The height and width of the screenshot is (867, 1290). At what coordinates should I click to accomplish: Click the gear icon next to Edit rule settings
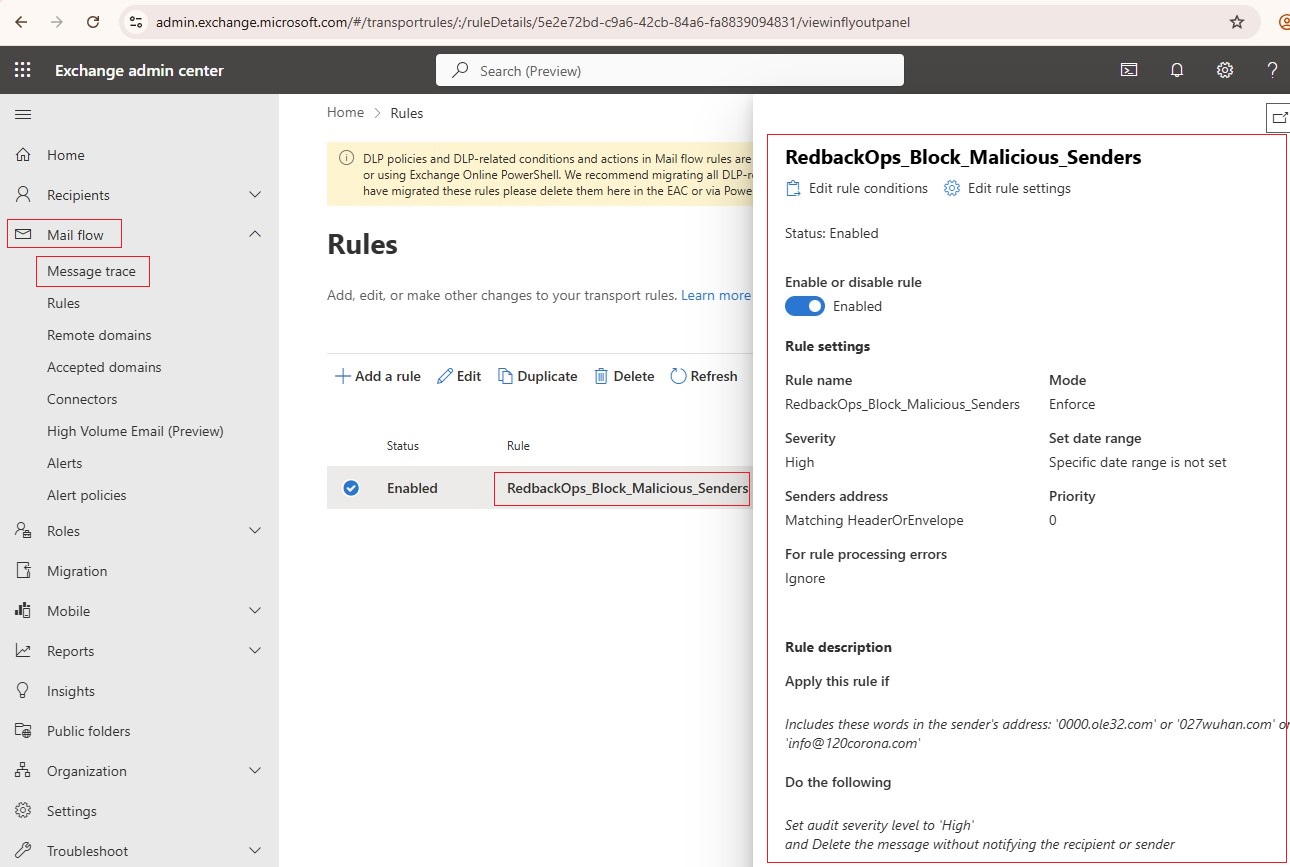click(x=952, y=188)
